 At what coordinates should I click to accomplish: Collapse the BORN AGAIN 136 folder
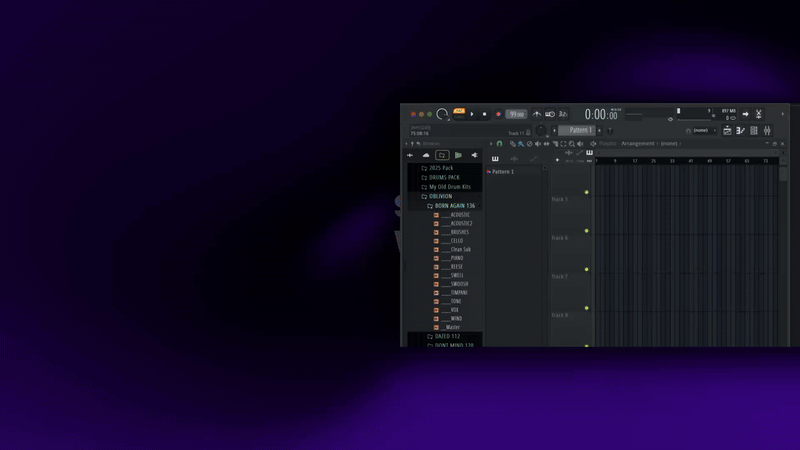[x=454, y=206]
